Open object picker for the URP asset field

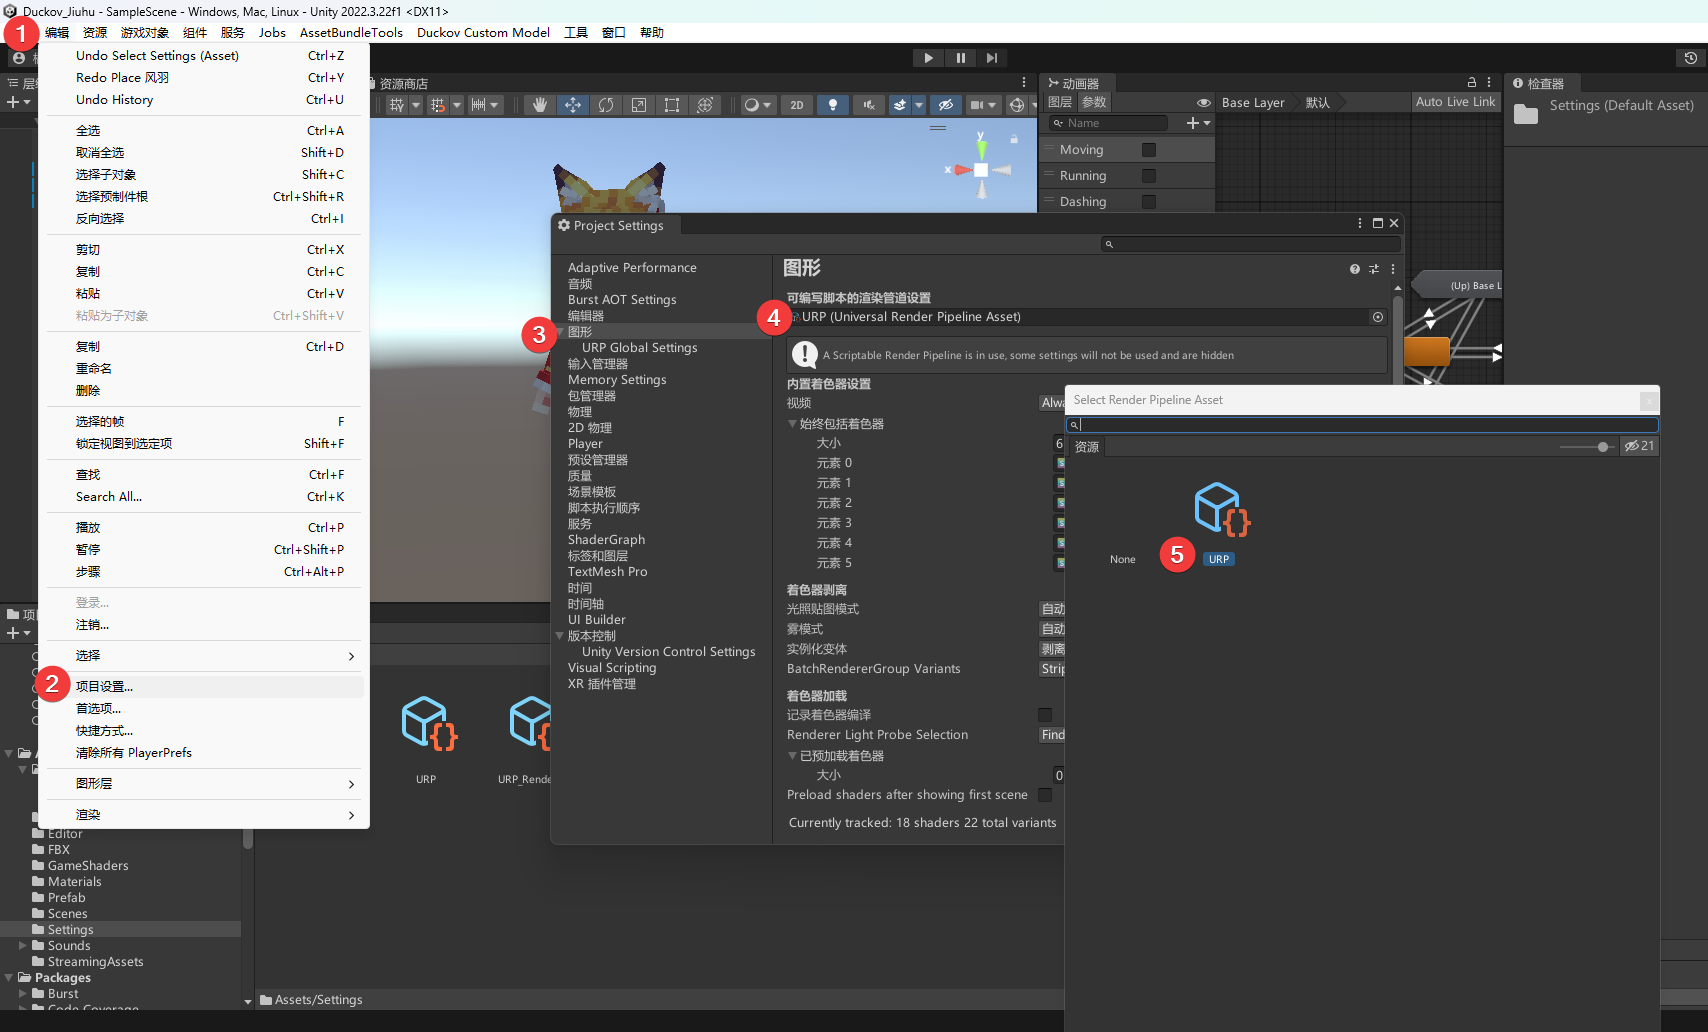1377,317
